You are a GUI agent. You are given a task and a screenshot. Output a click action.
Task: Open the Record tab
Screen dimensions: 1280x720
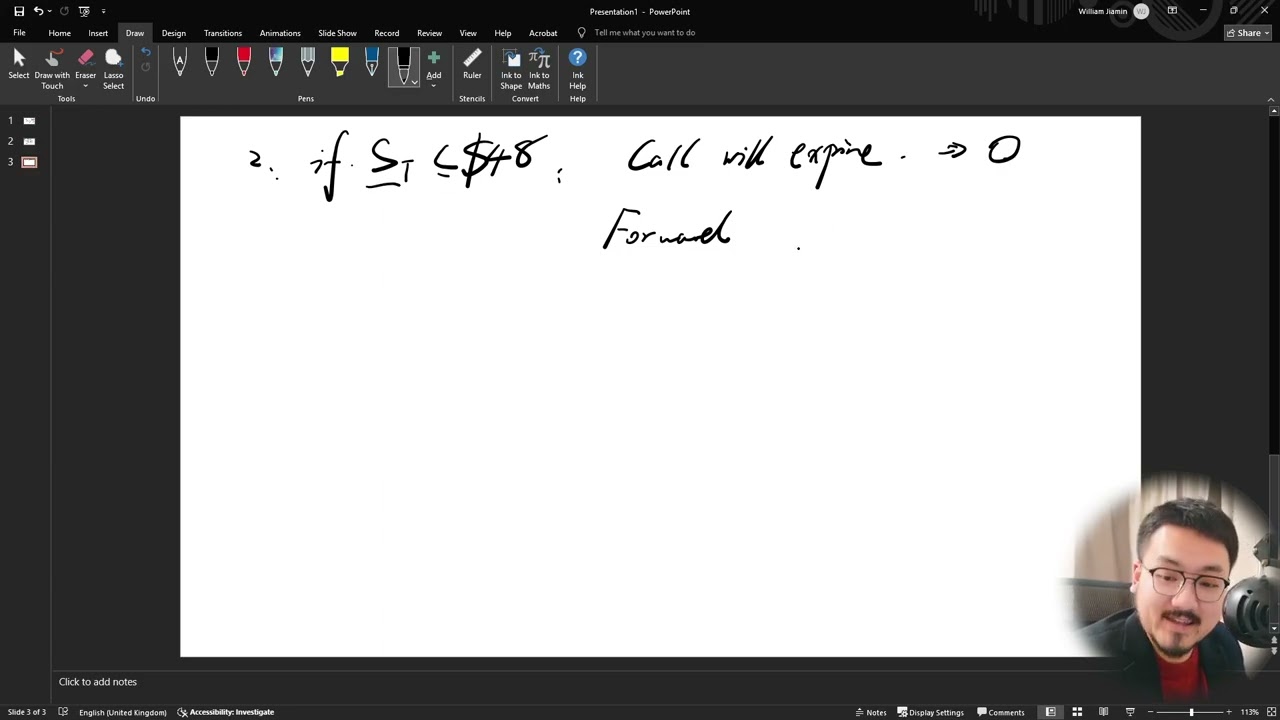click(x=386, y=33)
